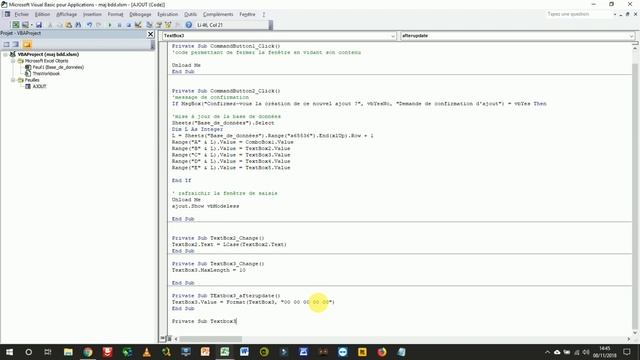Open the Outils menu
This screenshot has width=640, height=360.
190,14
